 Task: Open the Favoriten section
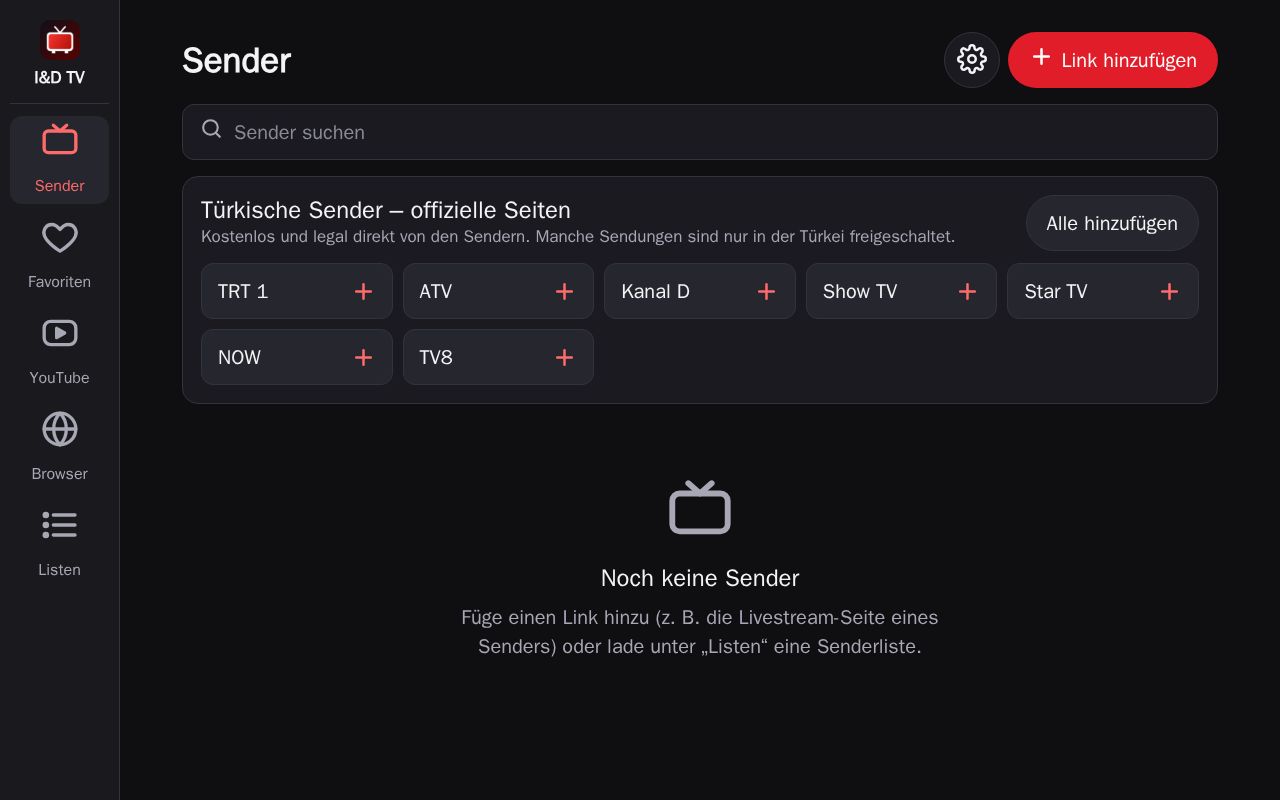pyautogui.click(x=60, y=256)
